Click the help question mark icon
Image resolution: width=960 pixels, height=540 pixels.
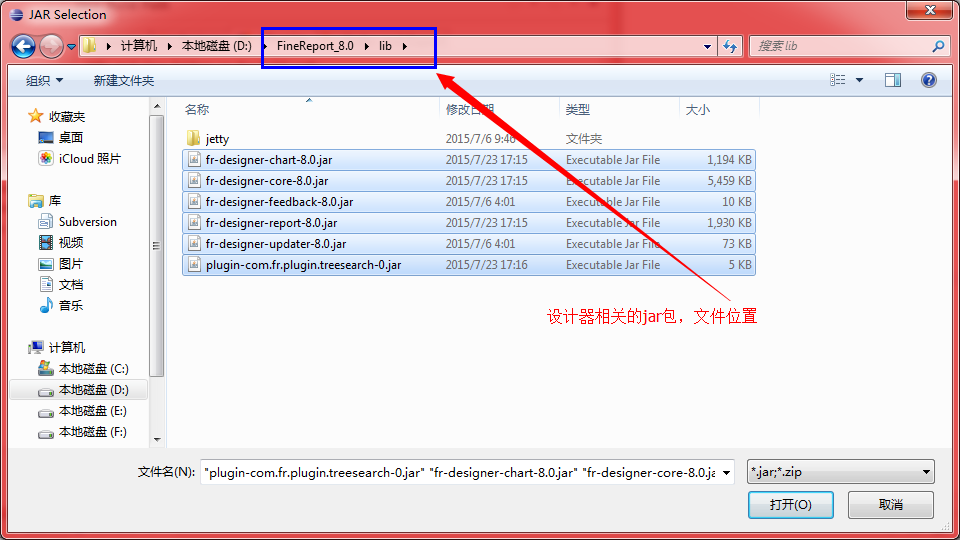[928, 80]
